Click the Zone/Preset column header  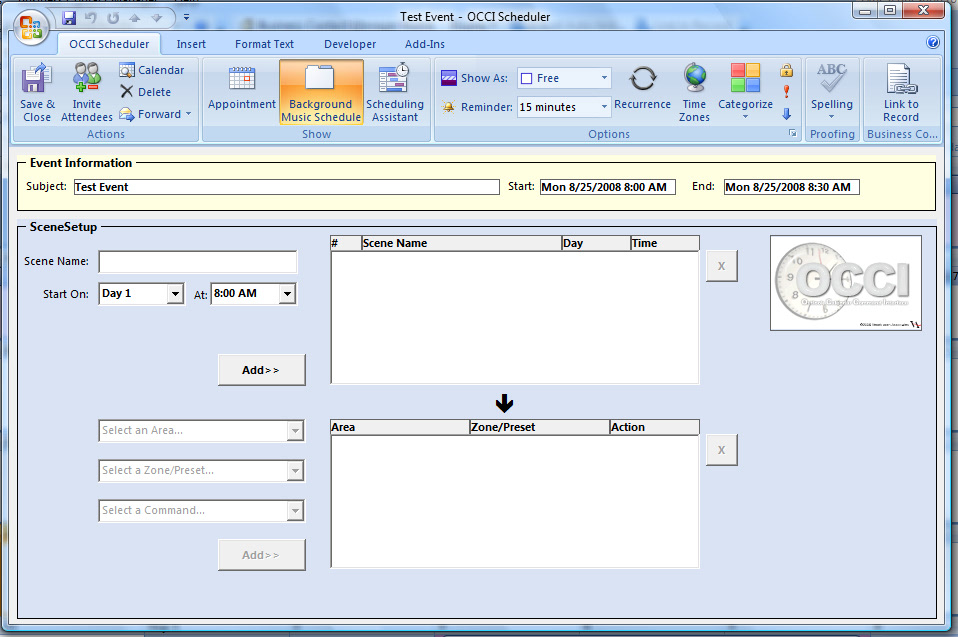pos(539,427)
